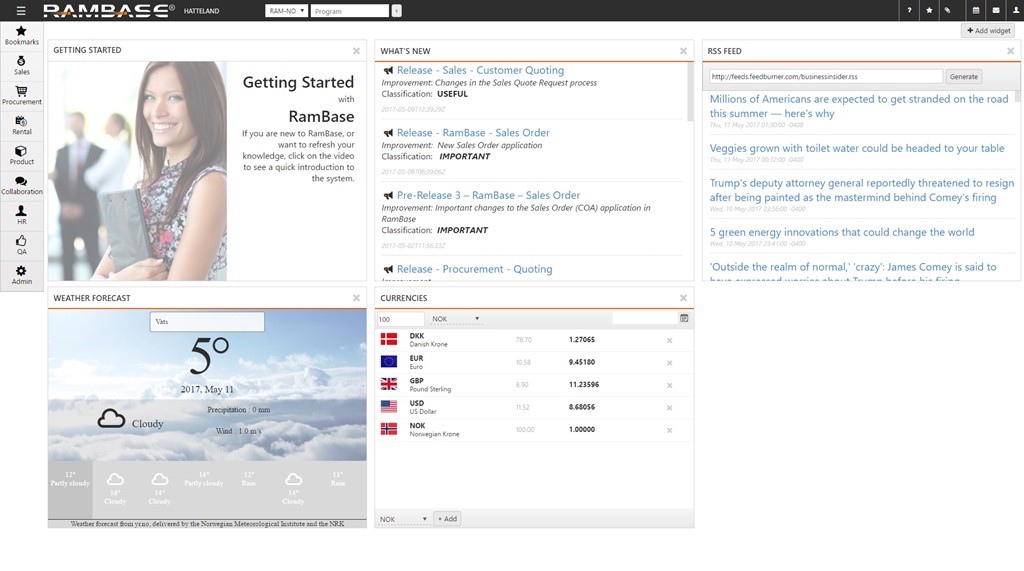Click the + Add currency button

click(x=447, y=519)
